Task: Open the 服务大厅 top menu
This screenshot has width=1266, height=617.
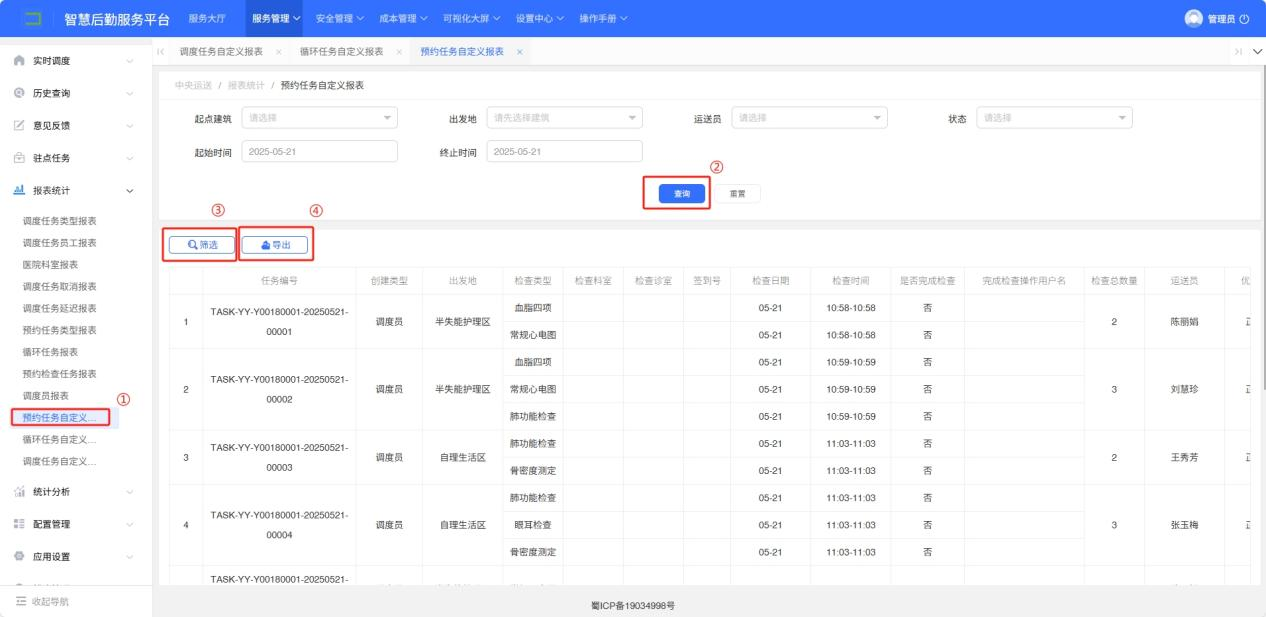Action: pos(207,19)
